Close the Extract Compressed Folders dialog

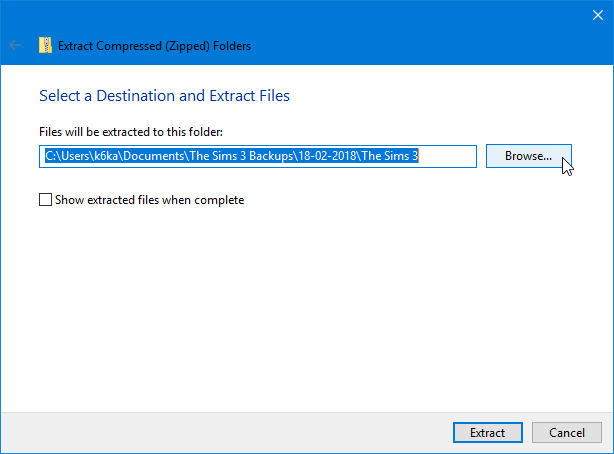(594, 12)
